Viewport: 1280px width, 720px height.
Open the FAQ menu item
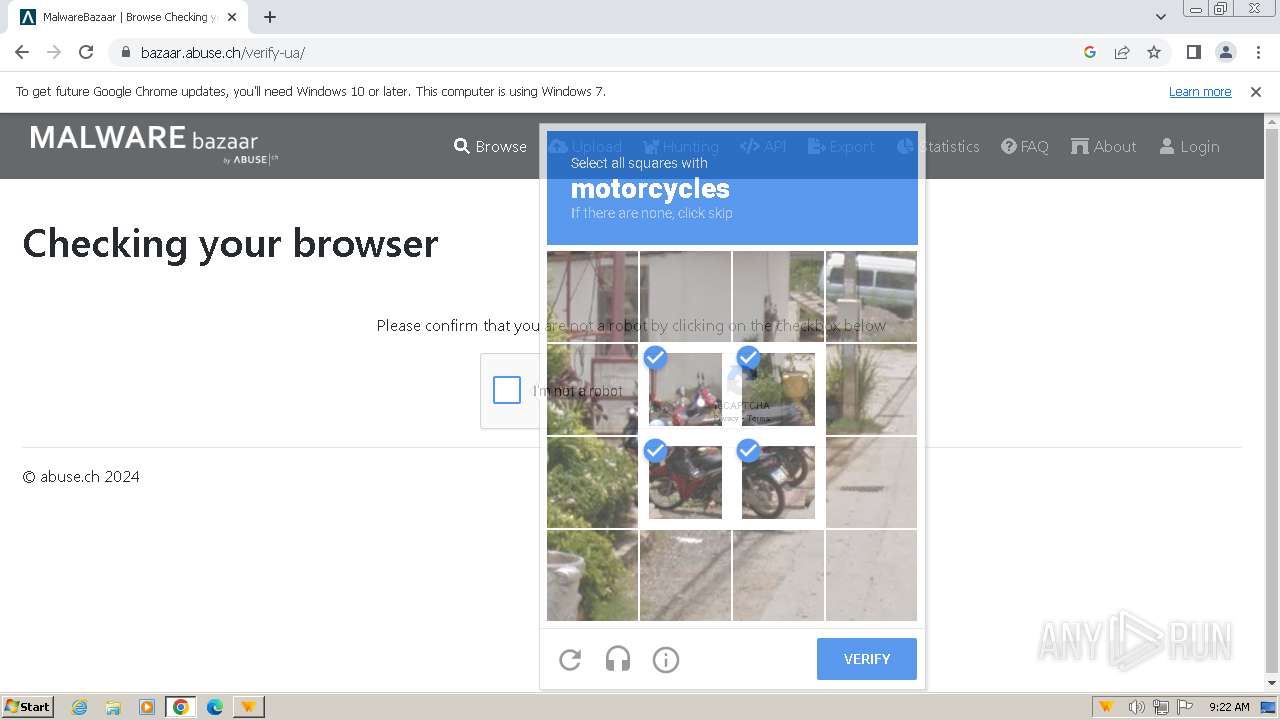coord(1025,146)
